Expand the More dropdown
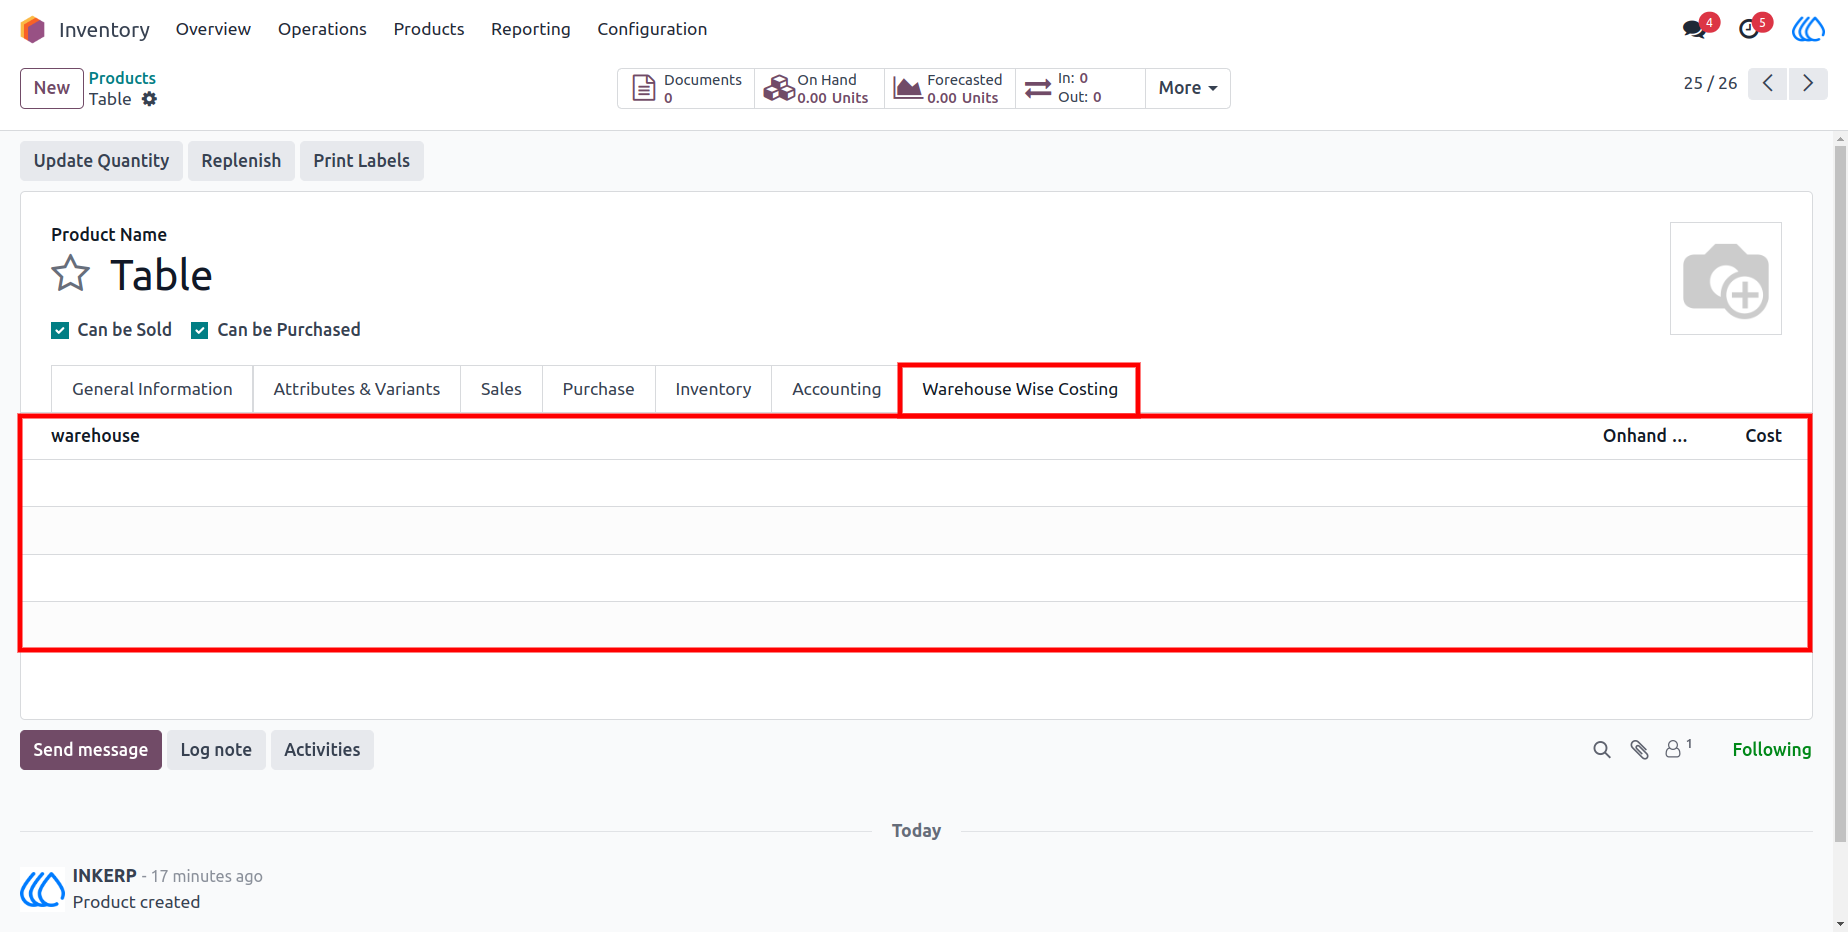 [1188, 88]
